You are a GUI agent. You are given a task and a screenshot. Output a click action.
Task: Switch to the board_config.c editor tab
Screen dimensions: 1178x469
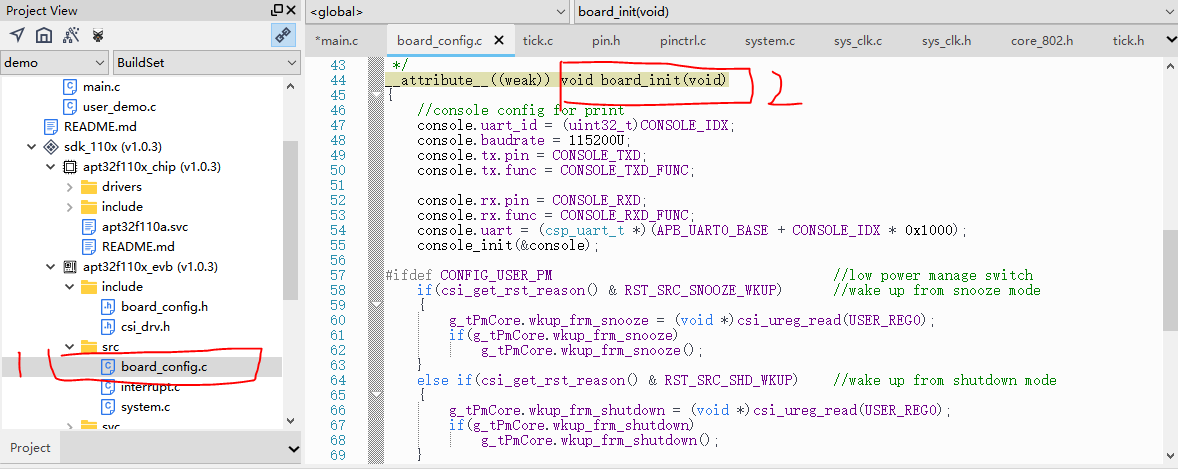pos(439,41)
